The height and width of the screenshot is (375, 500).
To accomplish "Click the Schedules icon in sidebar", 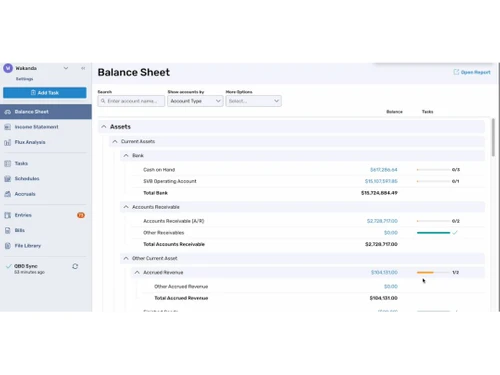I will coord(8,179).
